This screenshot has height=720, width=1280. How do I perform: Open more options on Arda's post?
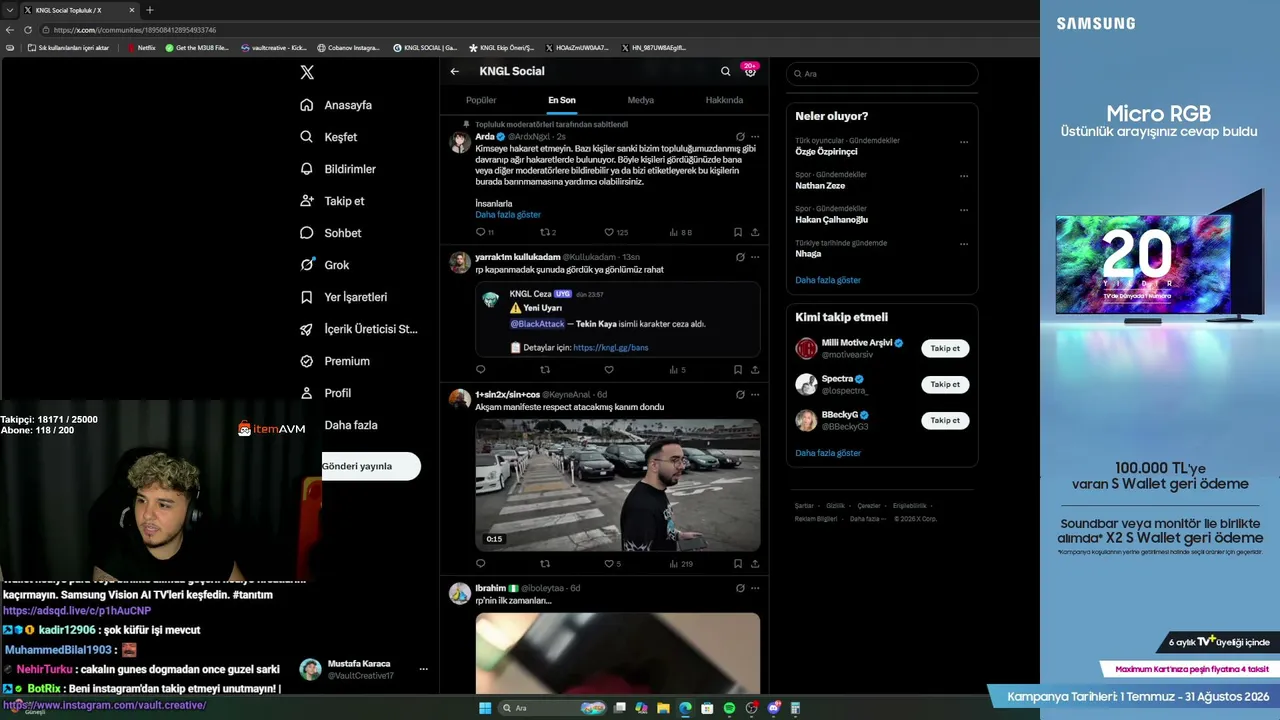point(755,136)
